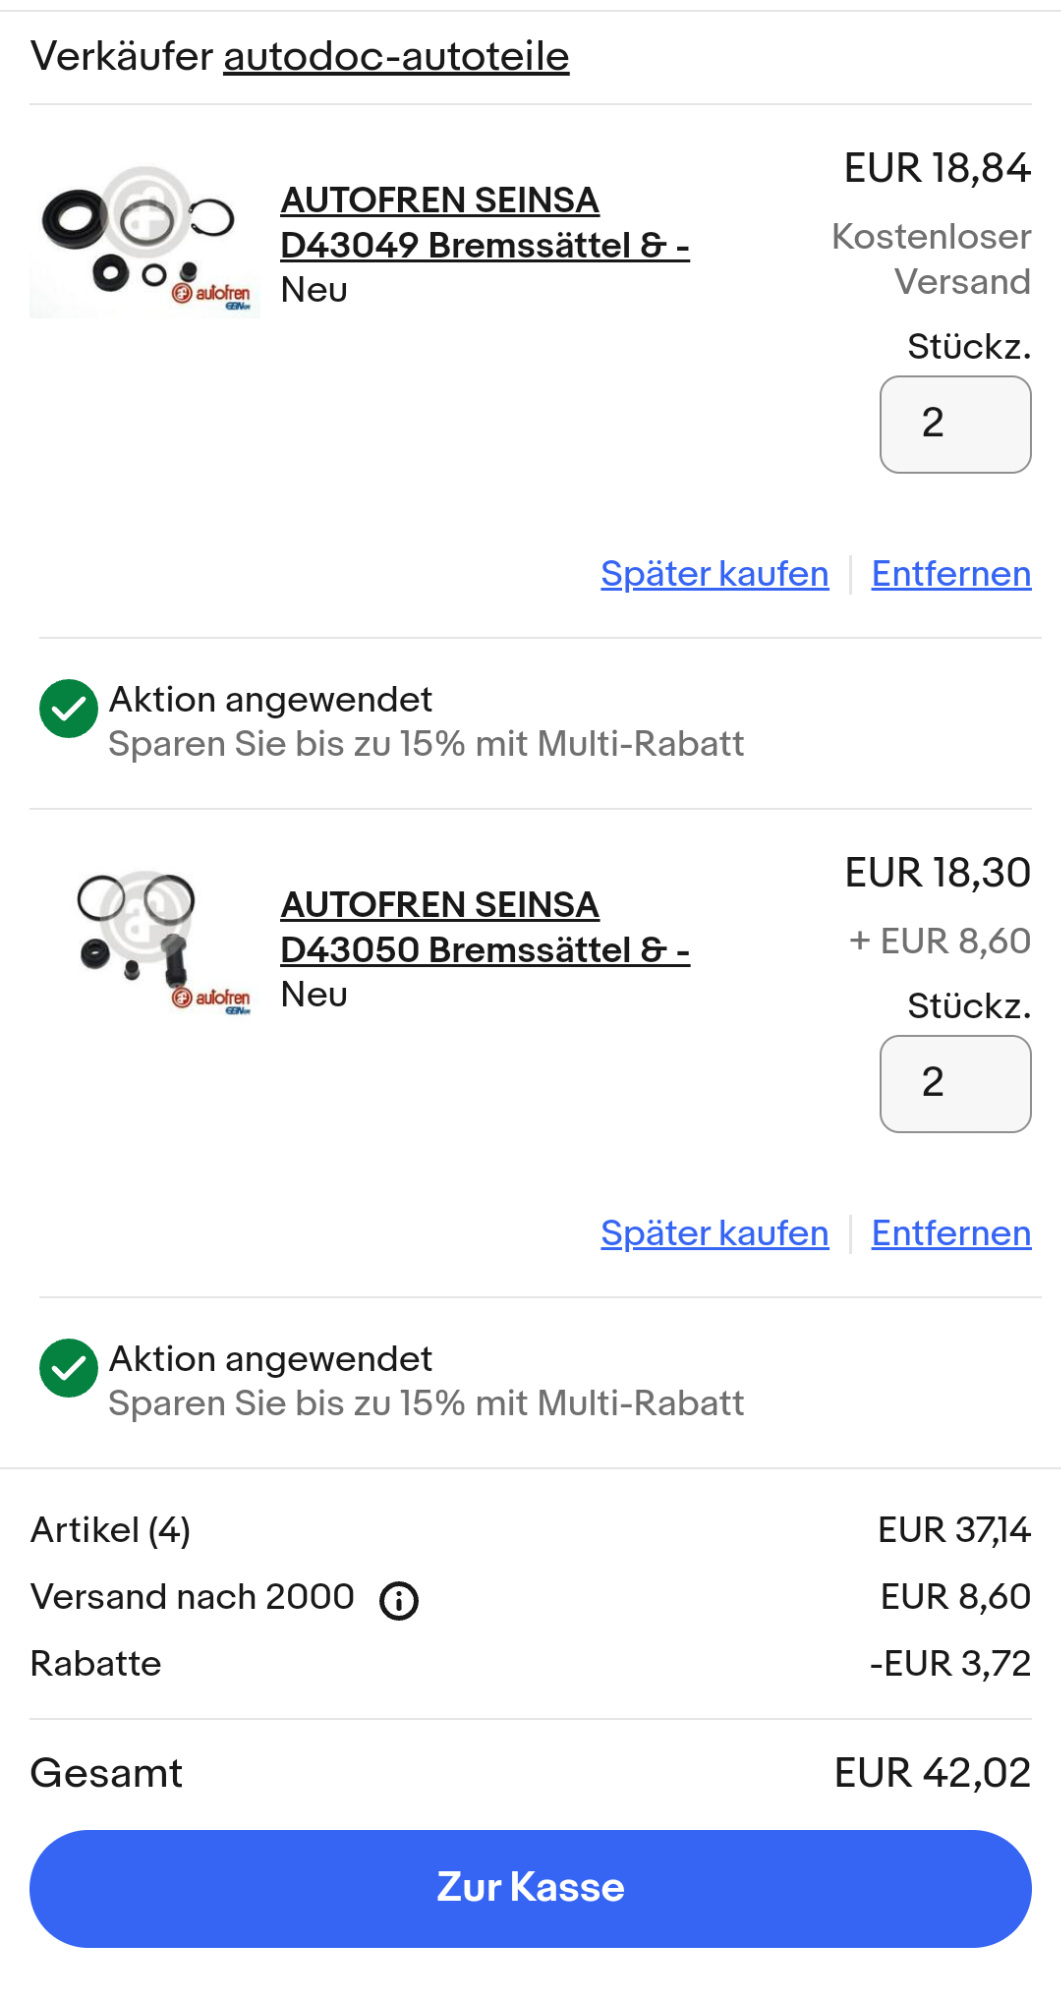Click the Aktion angewendet heading under D43050

pyautogui.click(x=270, y=1359)
